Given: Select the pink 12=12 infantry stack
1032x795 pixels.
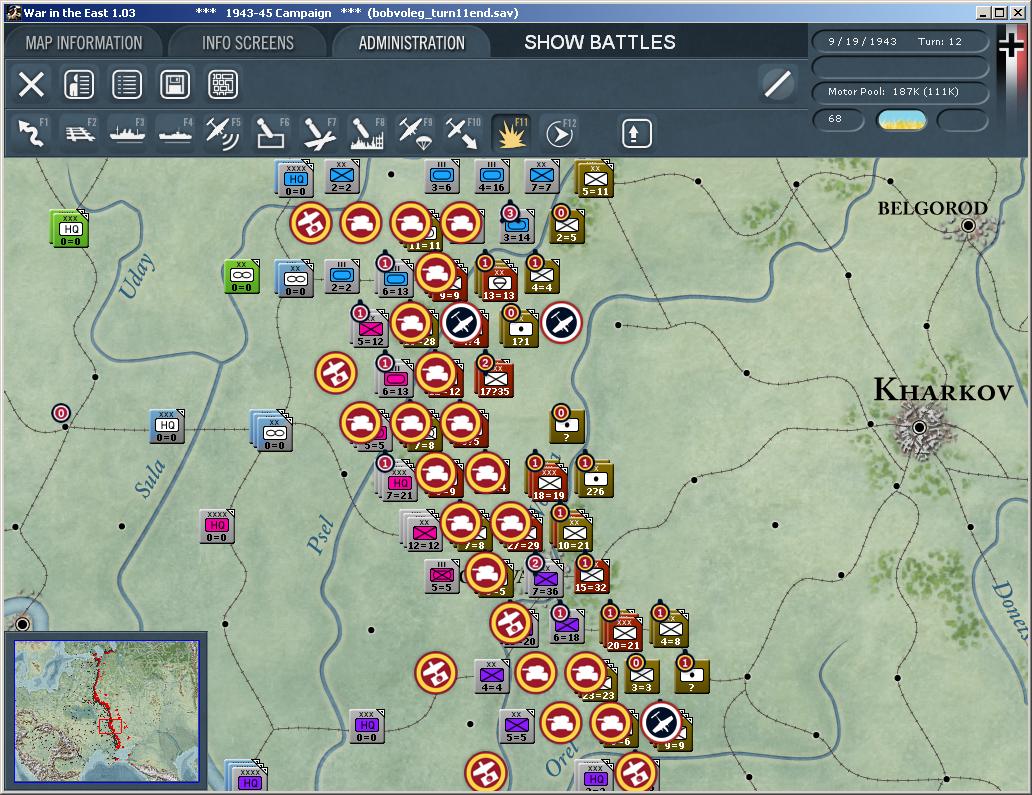Looking at the screenshot, I should pos(423,531).
